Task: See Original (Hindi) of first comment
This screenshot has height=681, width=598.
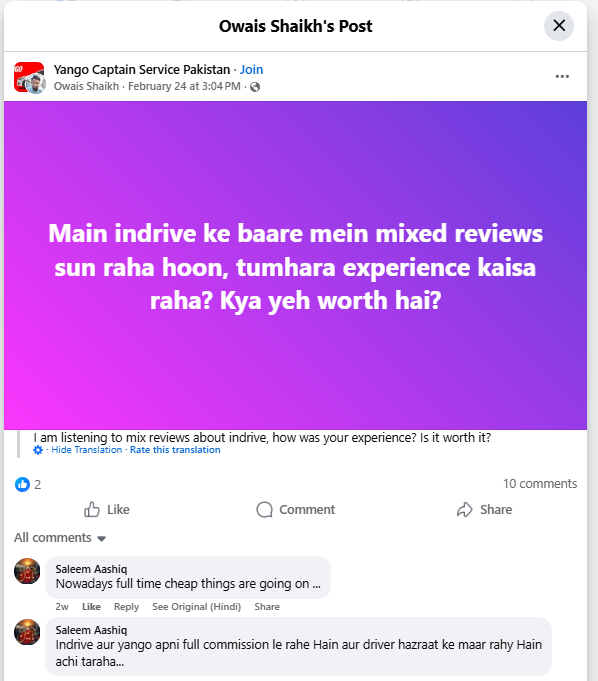Action: pos(196,607)
